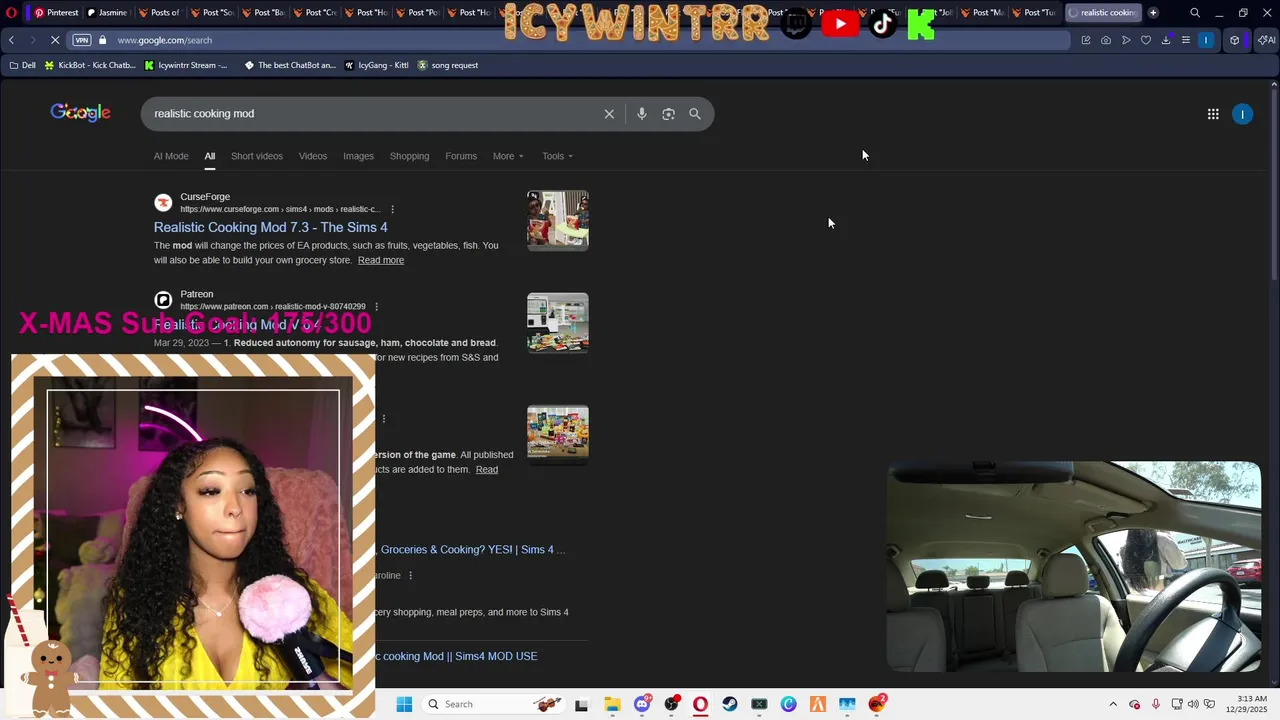This screenshot has height=720, width=1280.
Task: Open Opera Easy Setup sliders icon
Action: (1186, 40)
